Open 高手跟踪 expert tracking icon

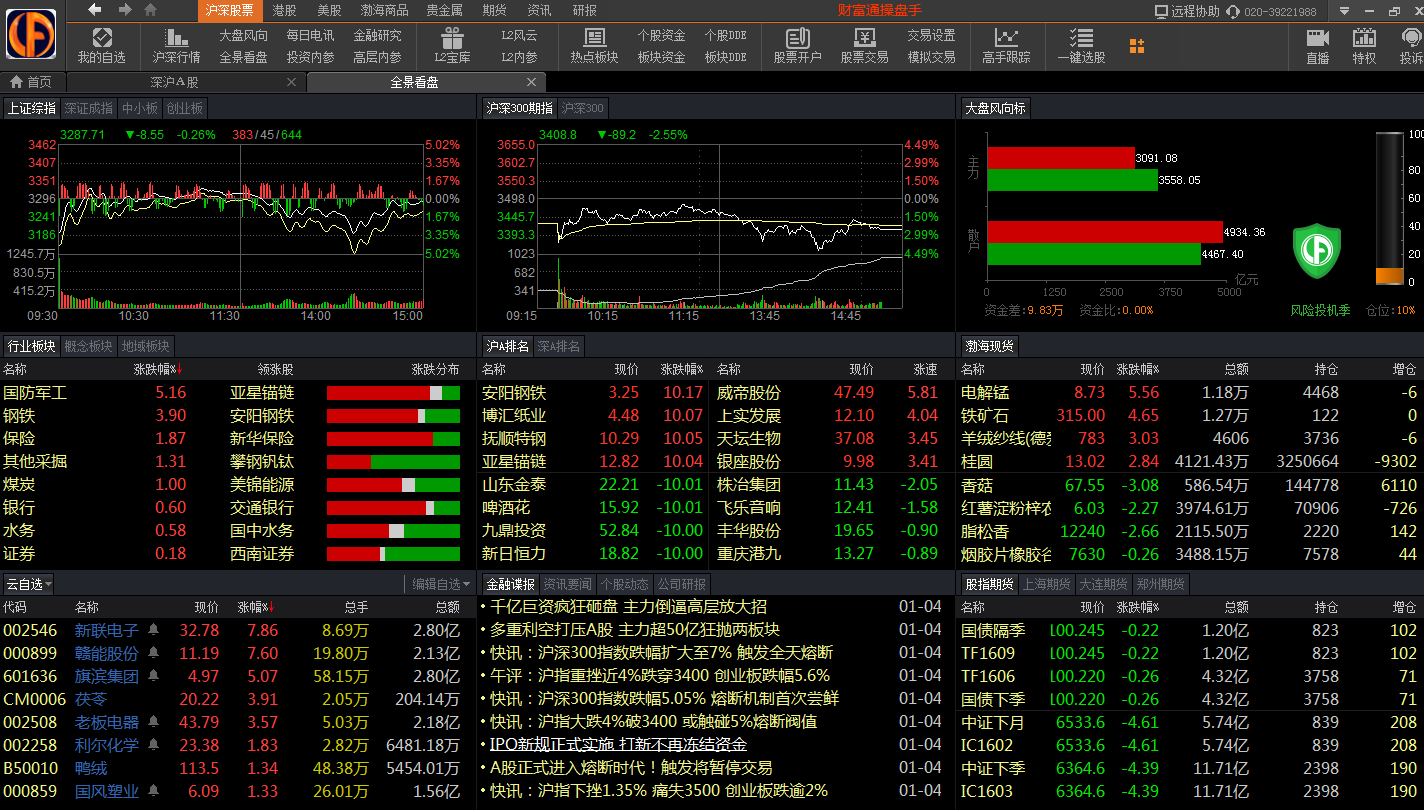coord(1005,39)
